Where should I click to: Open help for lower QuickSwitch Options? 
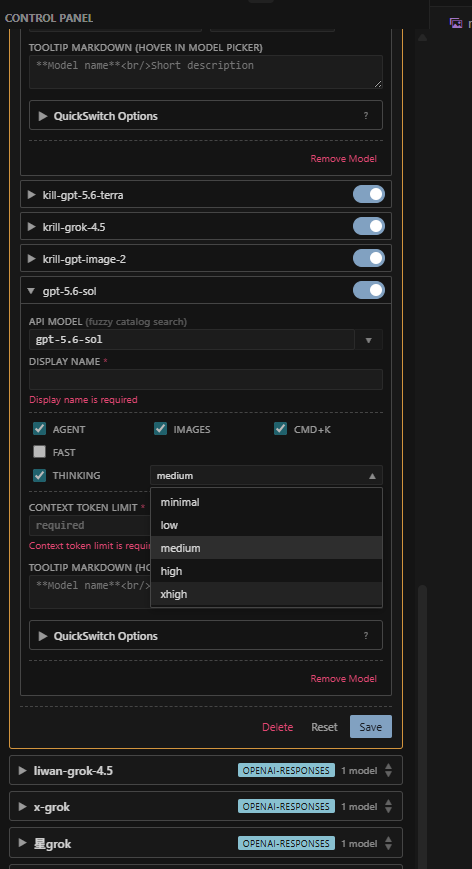366,636
